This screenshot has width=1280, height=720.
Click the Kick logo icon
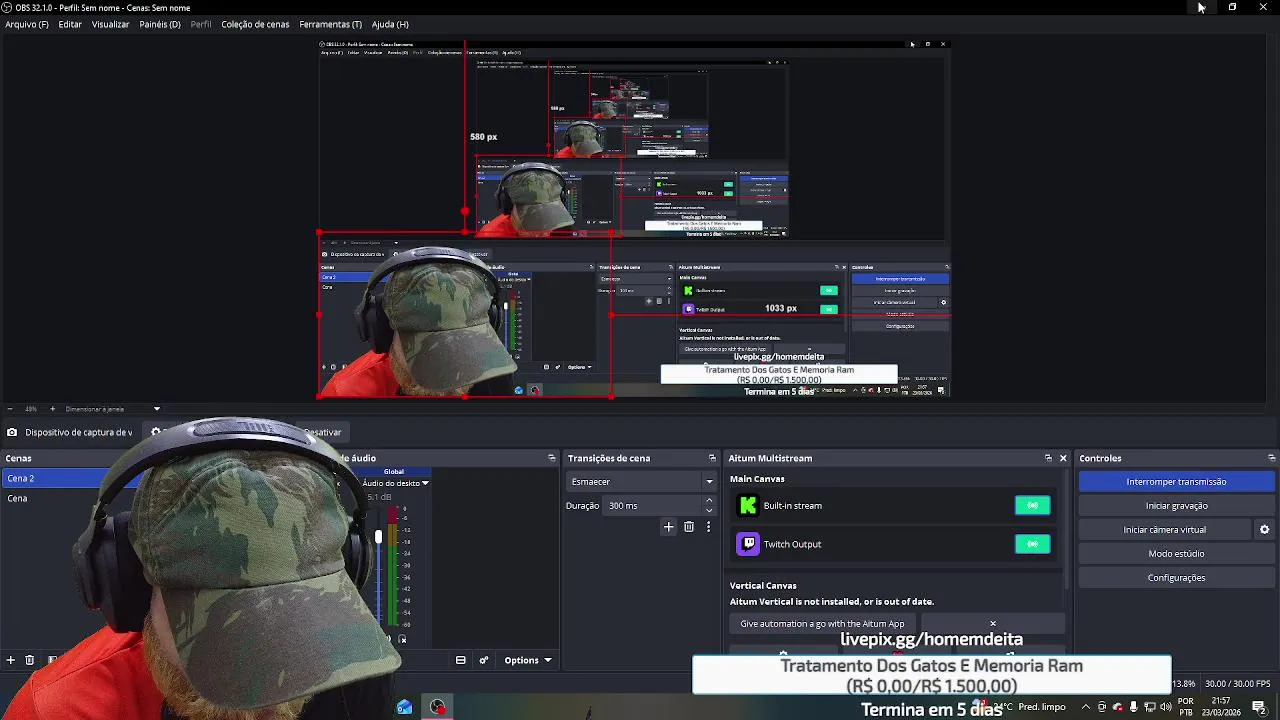point(748,506)
